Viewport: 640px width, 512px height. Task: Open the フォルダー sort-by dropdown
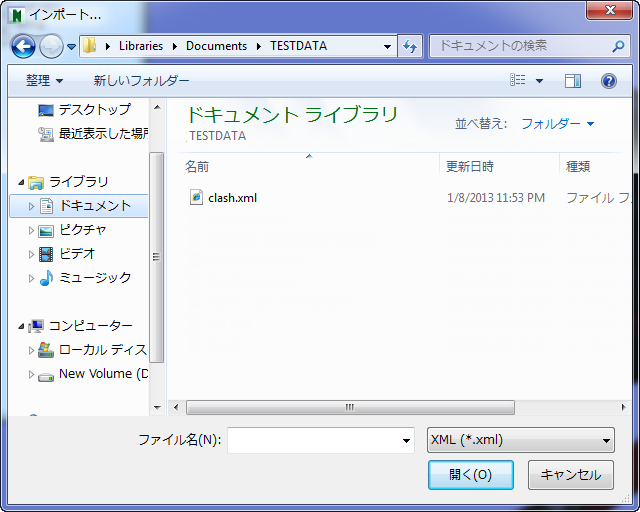point(558,123)
